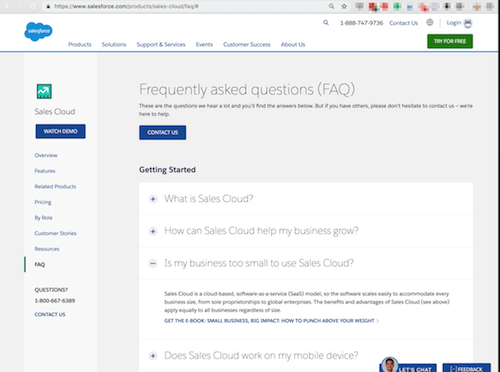This screenshot has width=500, height=372.
Task: Open the Solutions menu
Action: point(114,44)
